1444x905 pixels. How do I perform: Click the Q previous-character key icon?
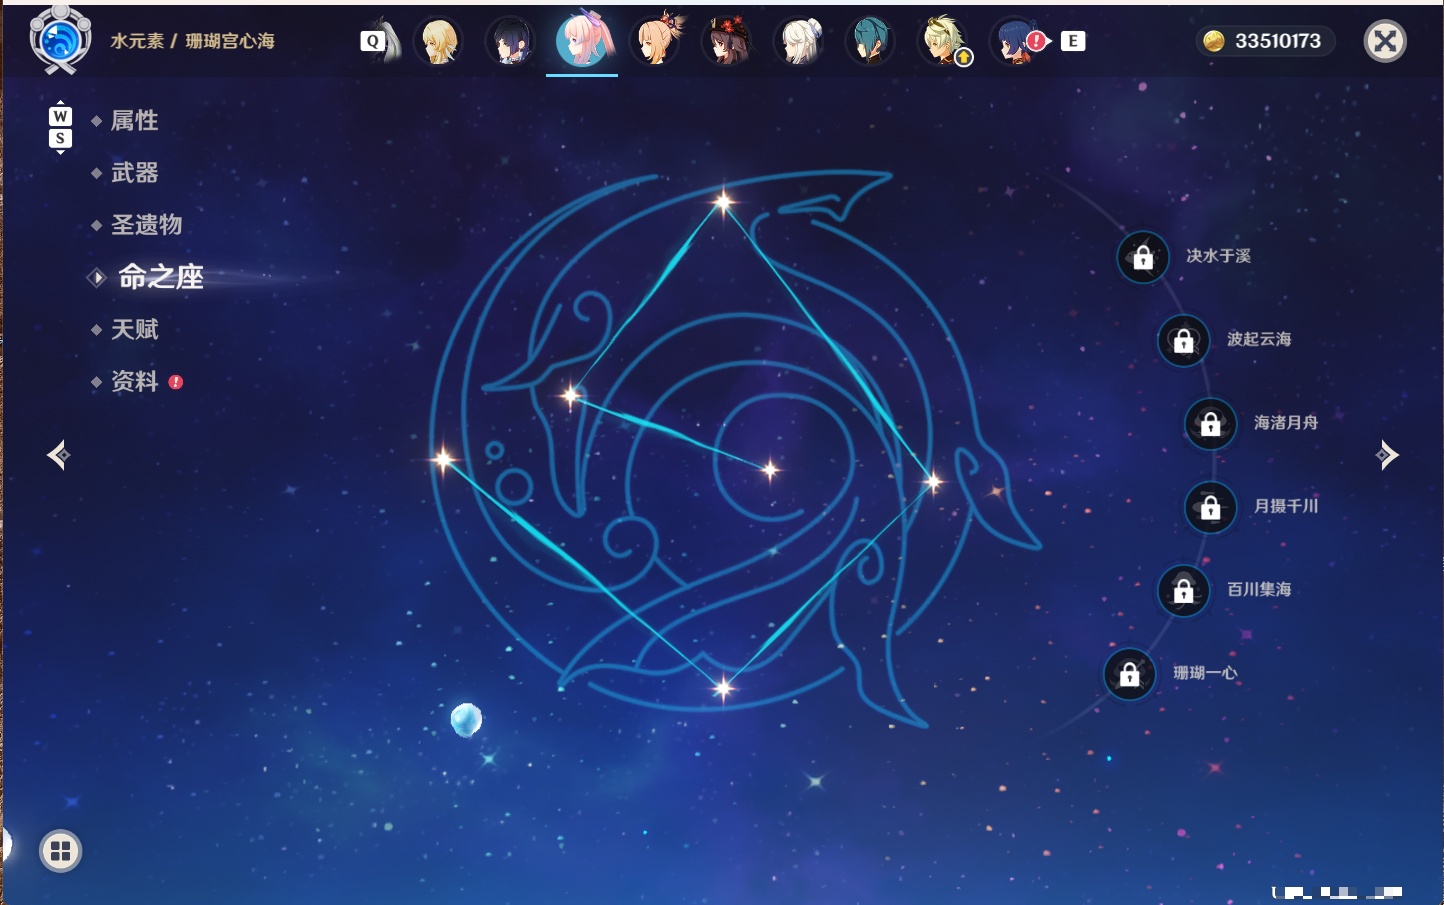373,41
